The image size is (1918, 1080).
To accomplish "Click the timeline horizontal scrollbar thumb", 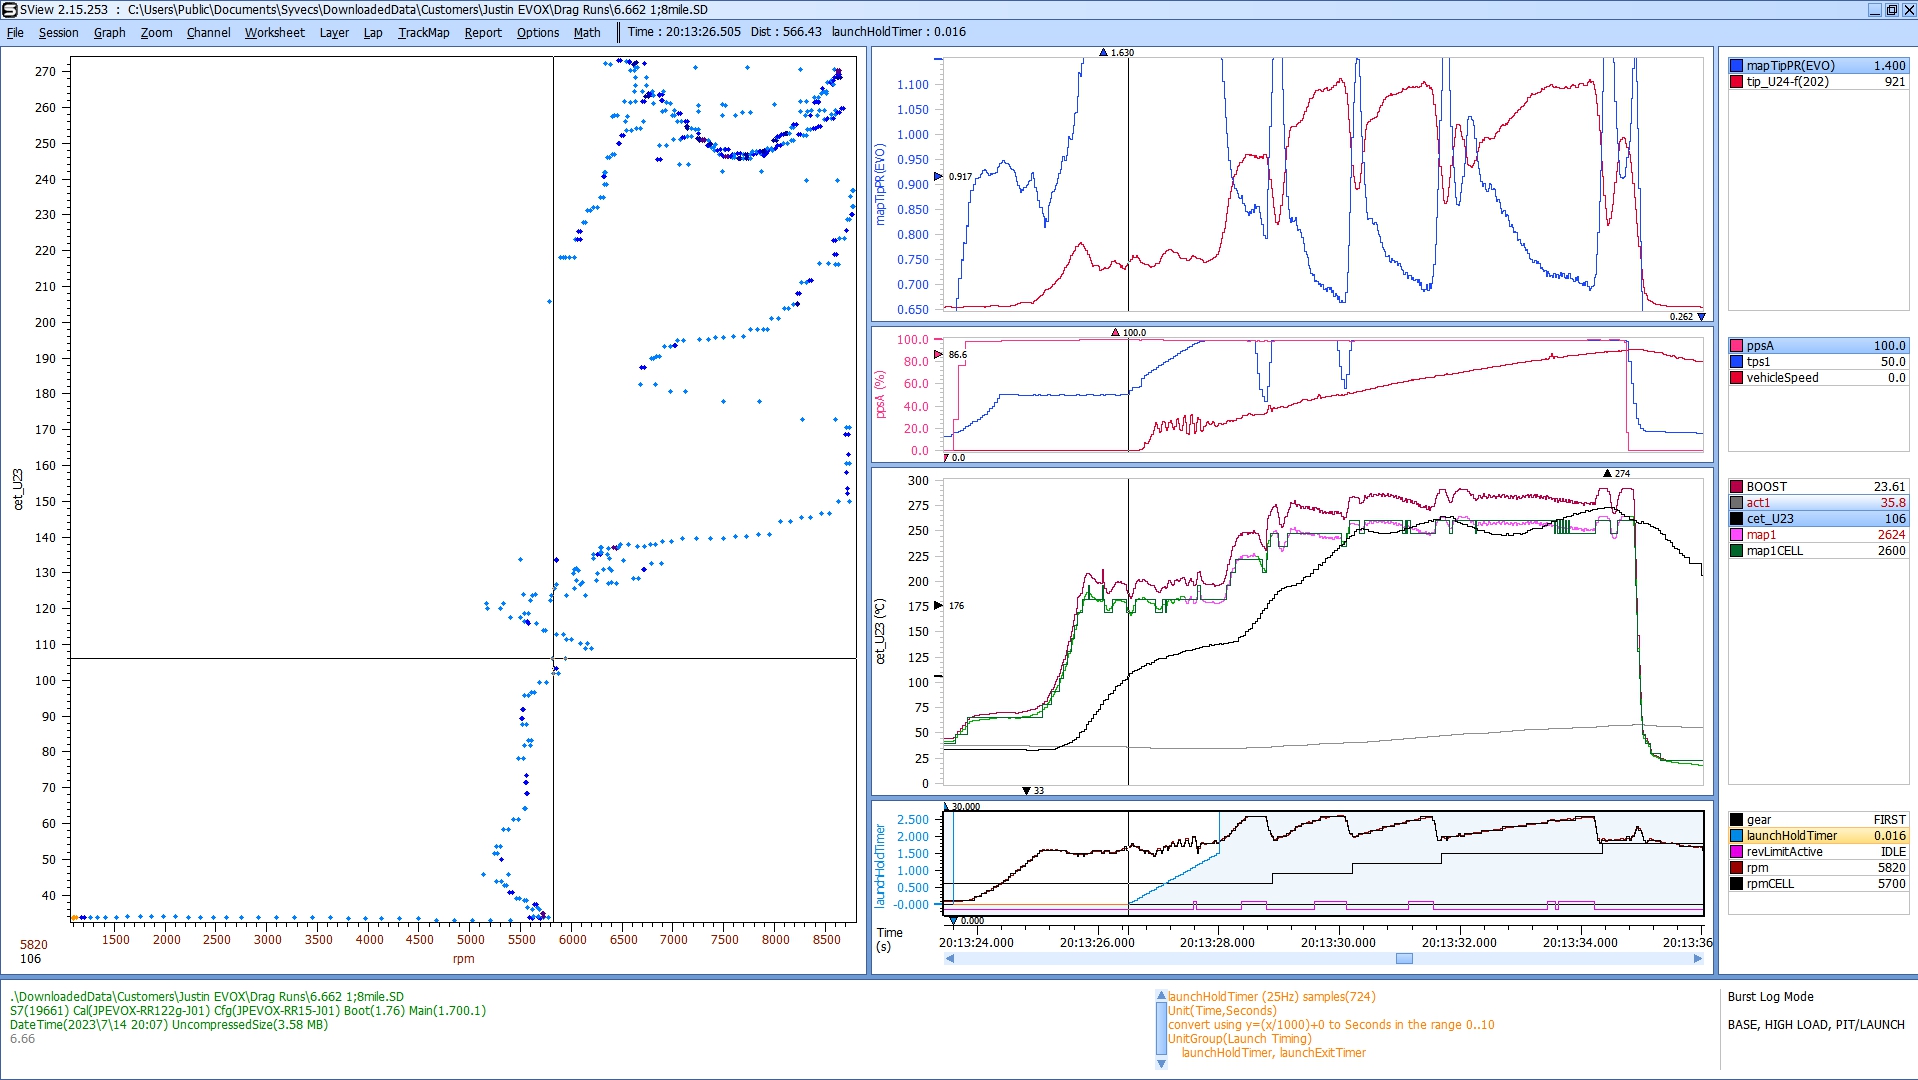I will pyautogui.click(x=1404, y=959).
